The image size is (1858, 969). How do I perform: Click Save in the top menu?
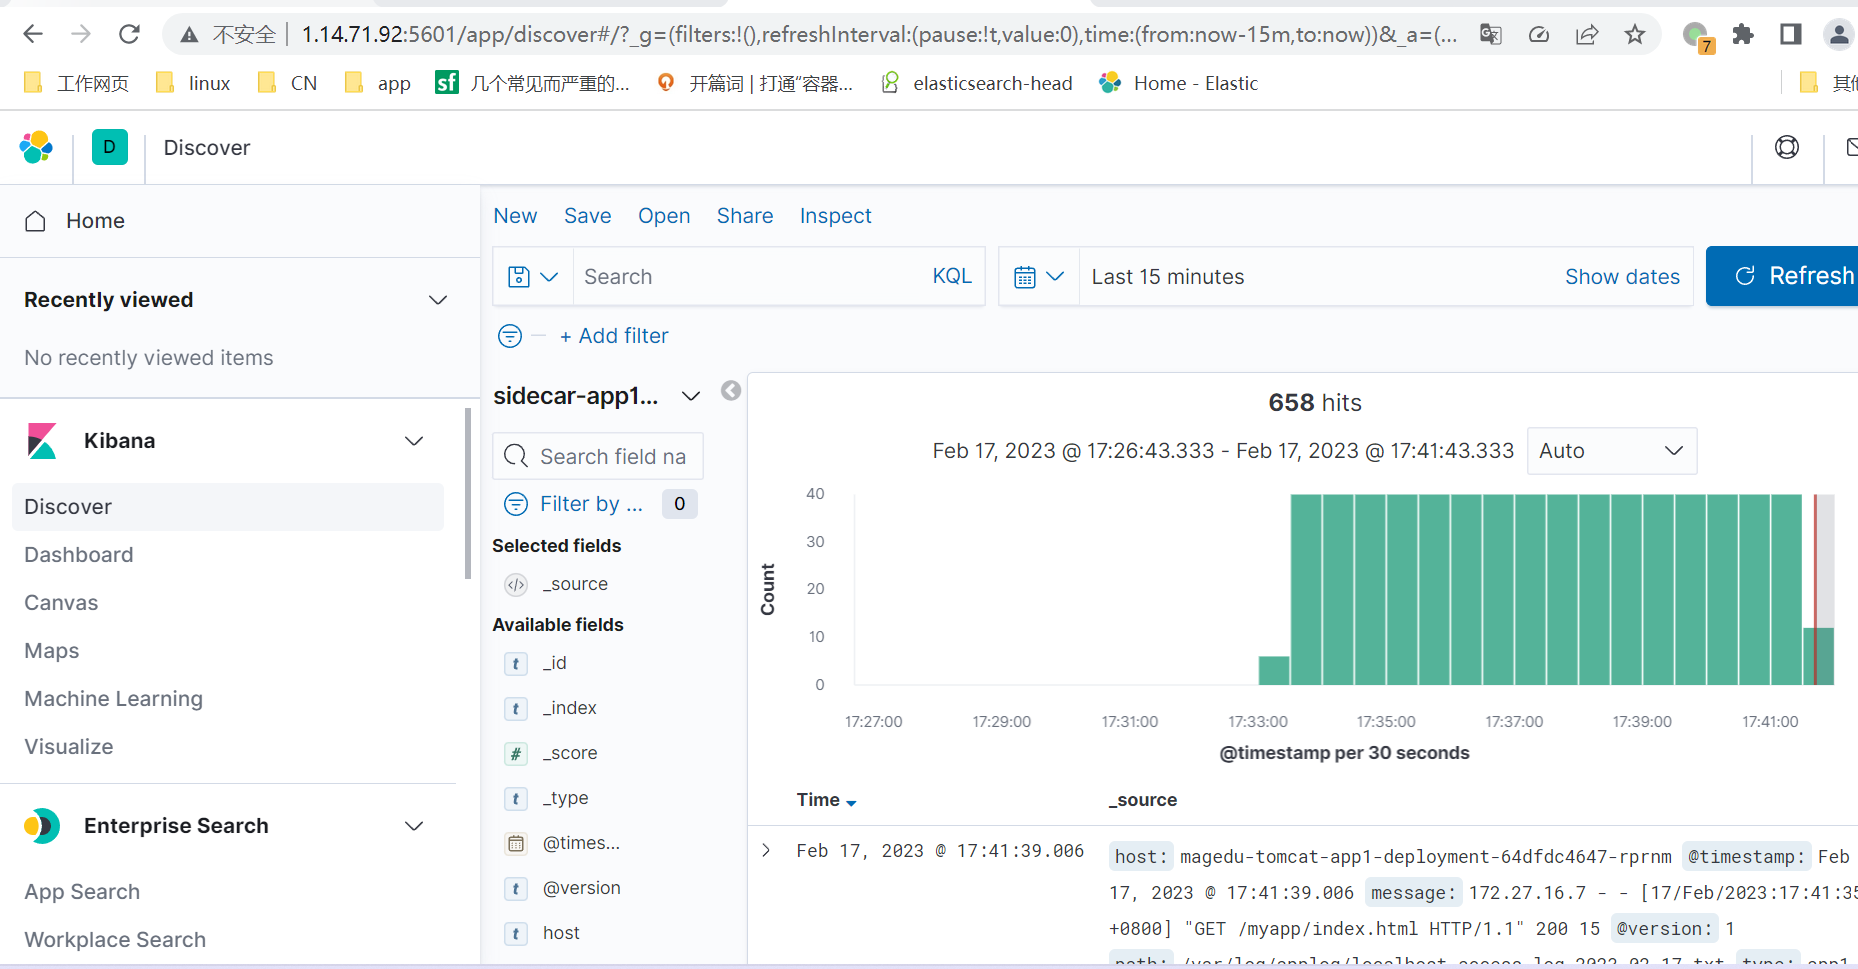(588, 216)
